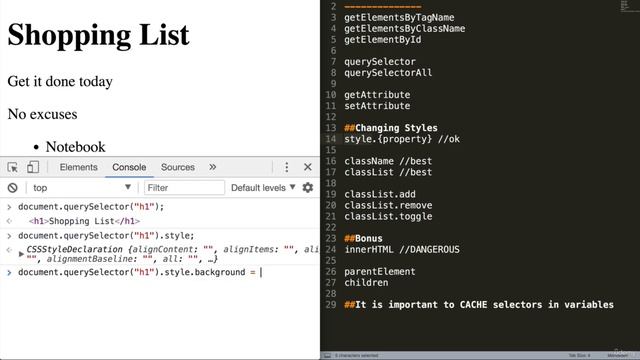Screen dimensions: 640x360
Task: Click the document.querySelector("h1").style; entry
Action: (106, 236)
